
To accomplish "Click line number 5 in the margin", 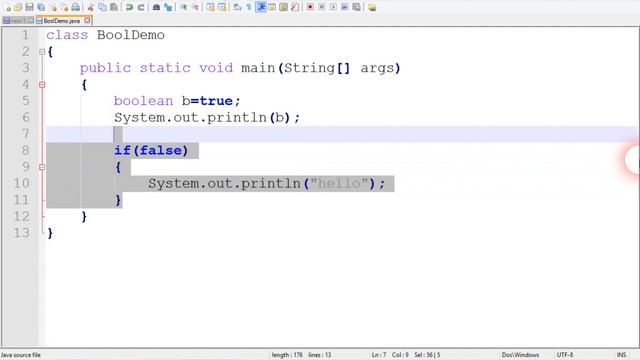I will pos(26,101).
